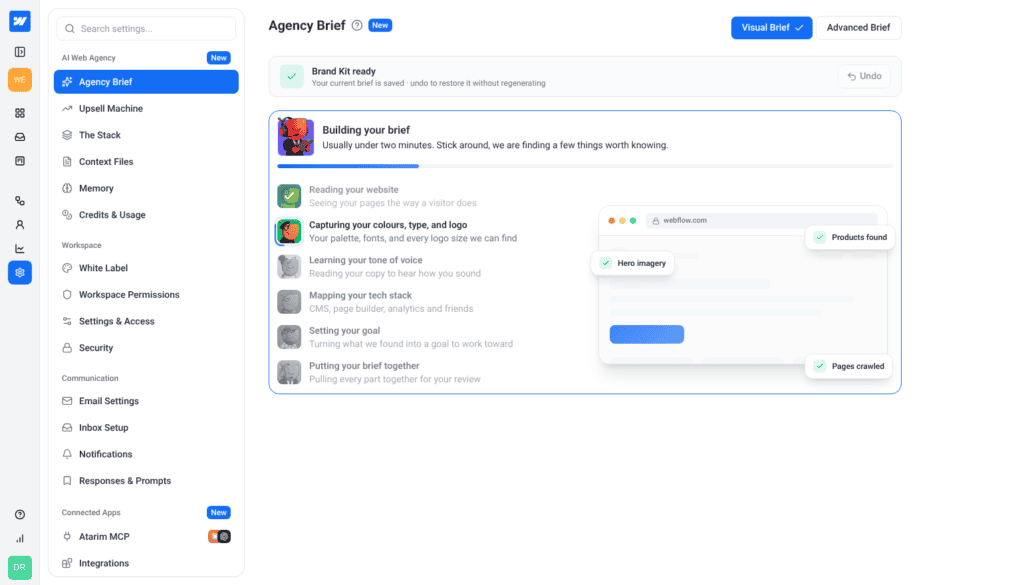Open the inbox tray icon in left rail
This screenshot has height=585, width=1024.
pyautogui.click(x=20, y=137)
